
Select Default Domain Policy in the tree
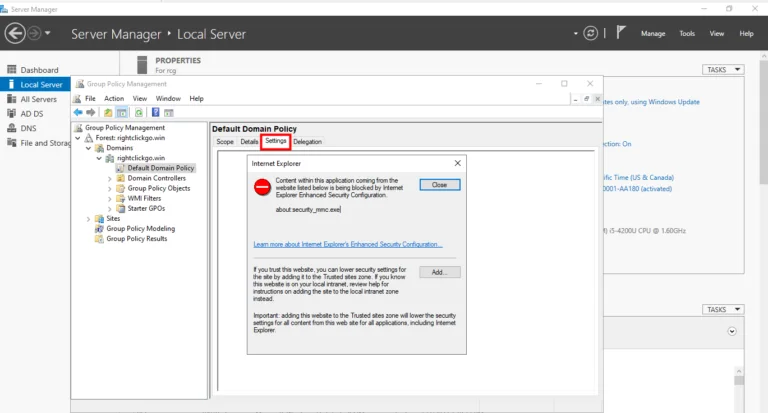(161, 168)
